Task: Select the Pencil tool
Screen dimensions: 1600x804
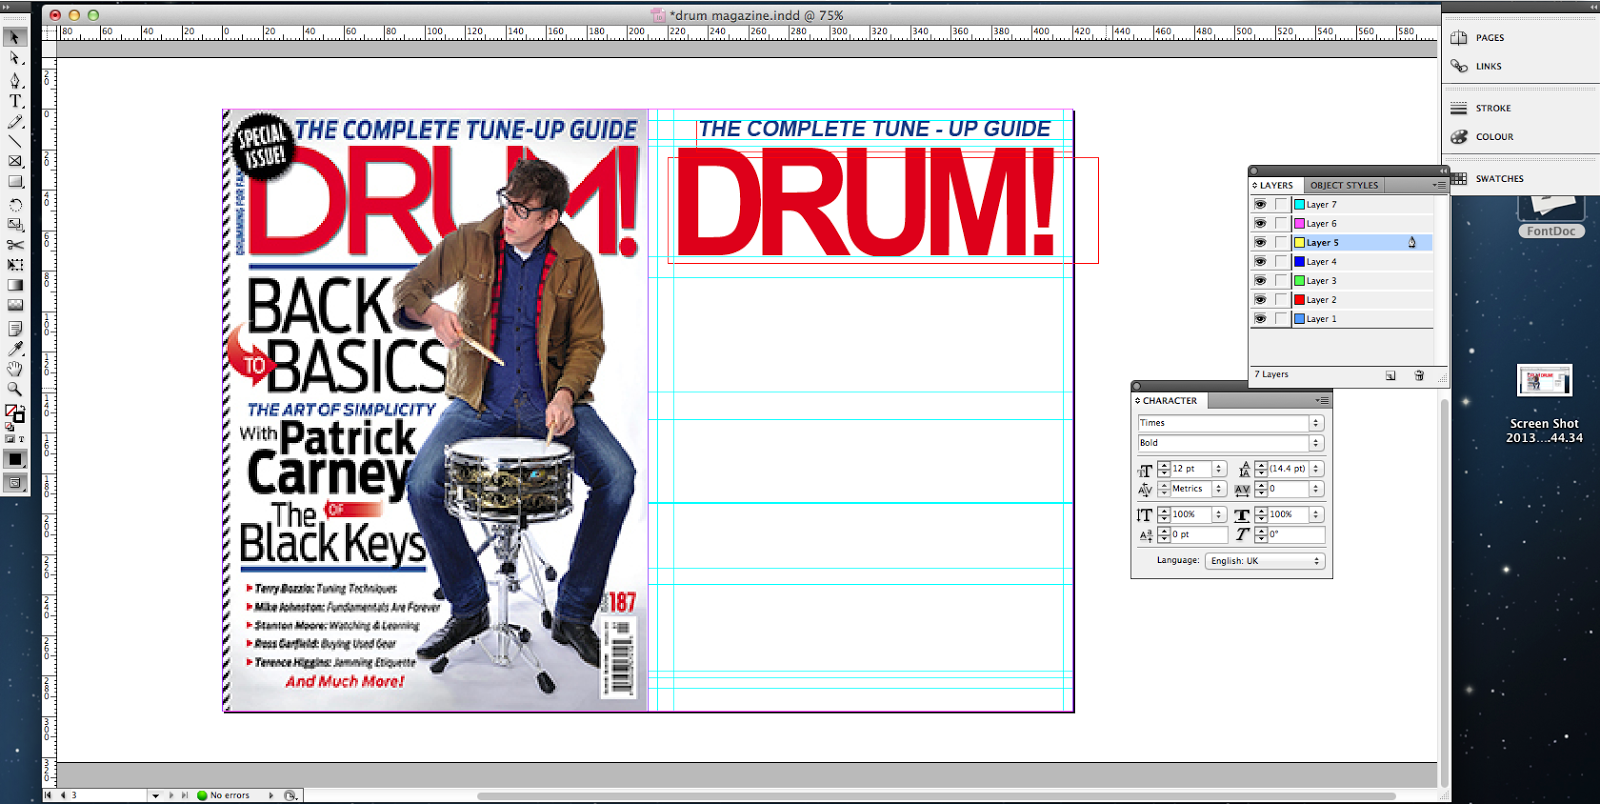Action: click(x=15, y=122)
